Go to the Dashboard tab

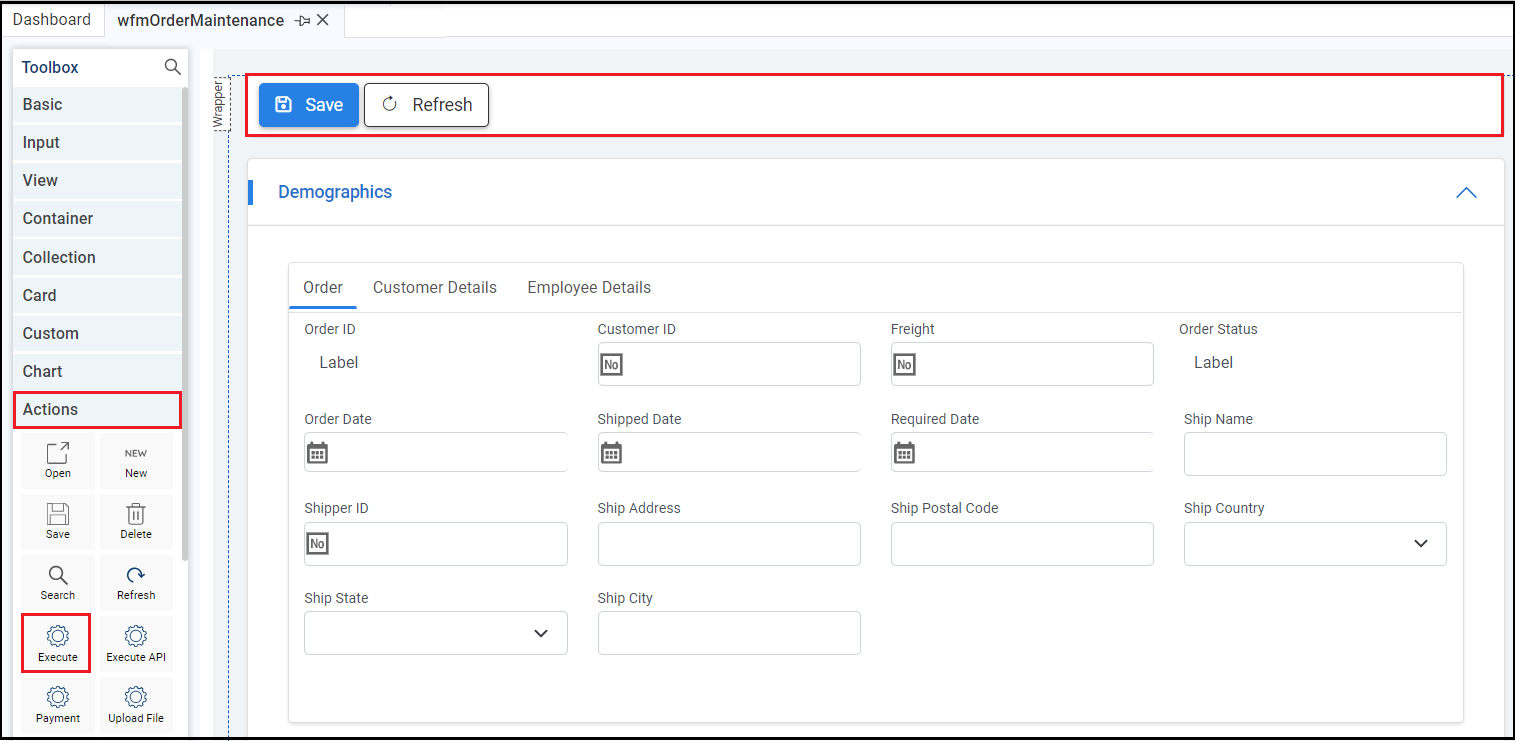coord(52,20)
